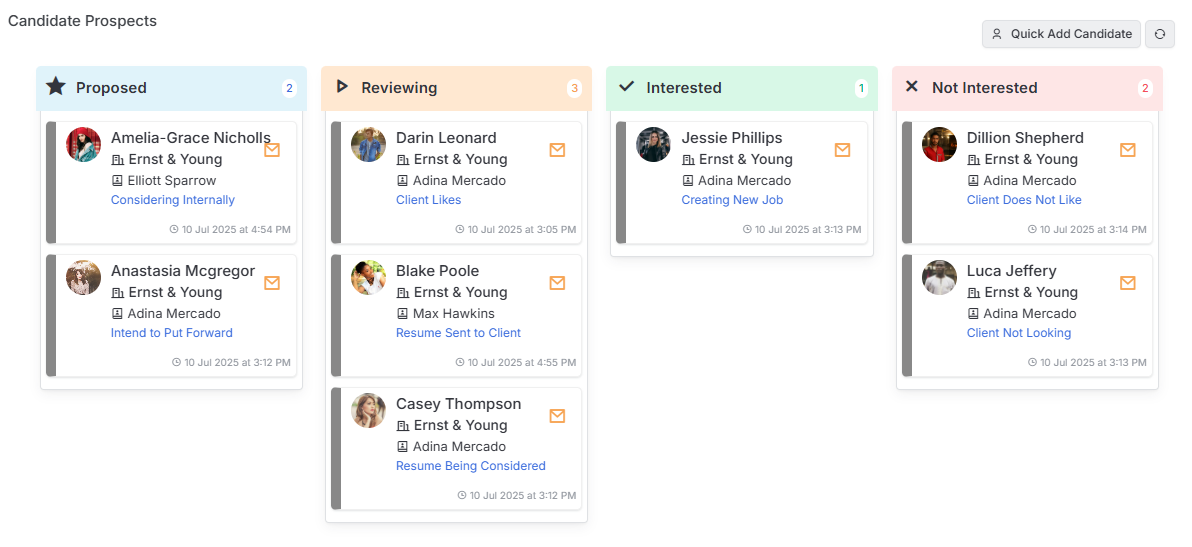Click the mail icon on Jessie Phillips card
The width and height of the screenshot is (1192, 547).
click(842, 150)
